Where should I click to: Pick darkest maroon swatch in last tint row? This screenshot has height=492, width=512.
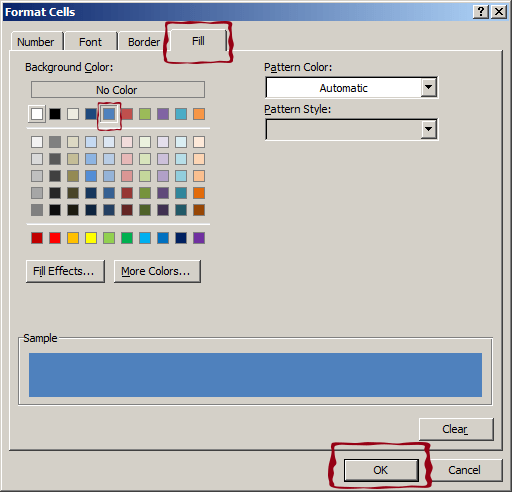coord(127,210)
